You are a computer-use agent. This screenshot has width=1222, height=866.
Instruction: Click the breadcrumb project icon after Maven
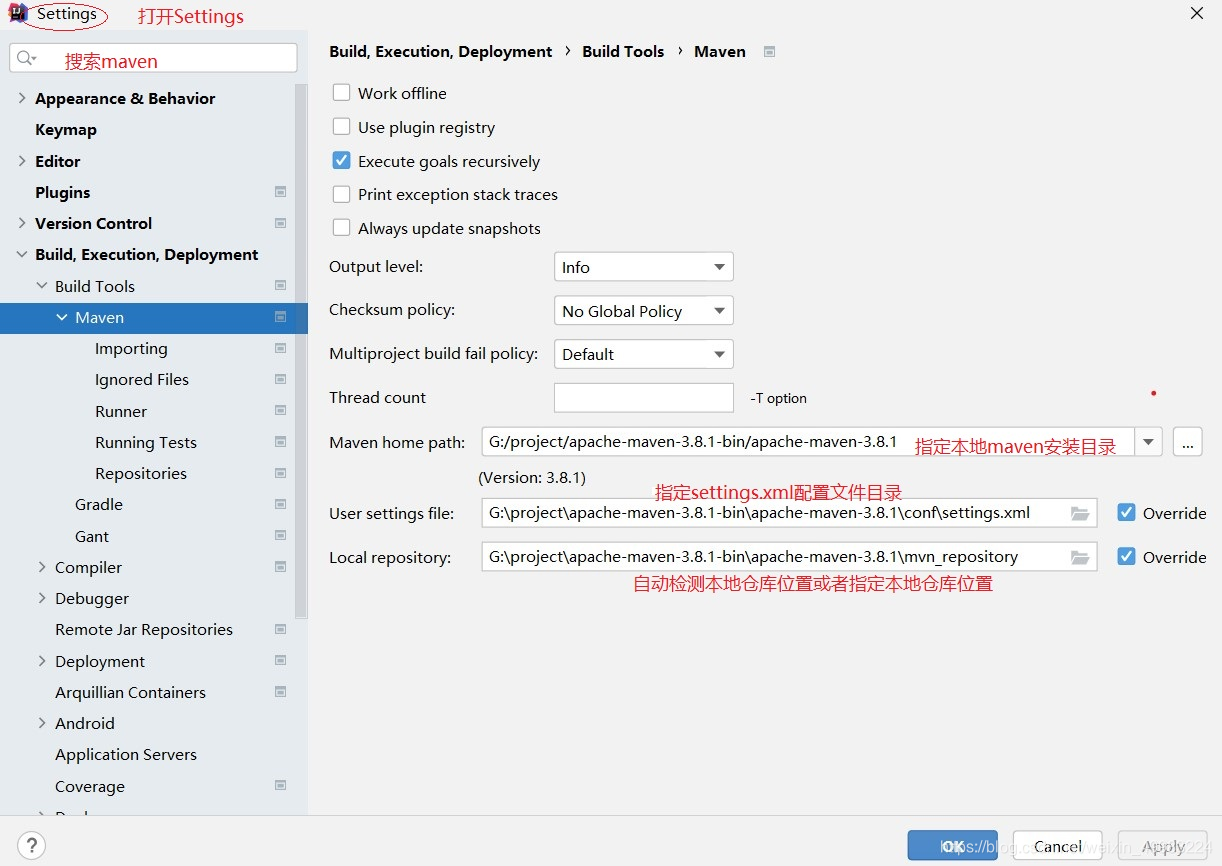(x=769, y=52)
